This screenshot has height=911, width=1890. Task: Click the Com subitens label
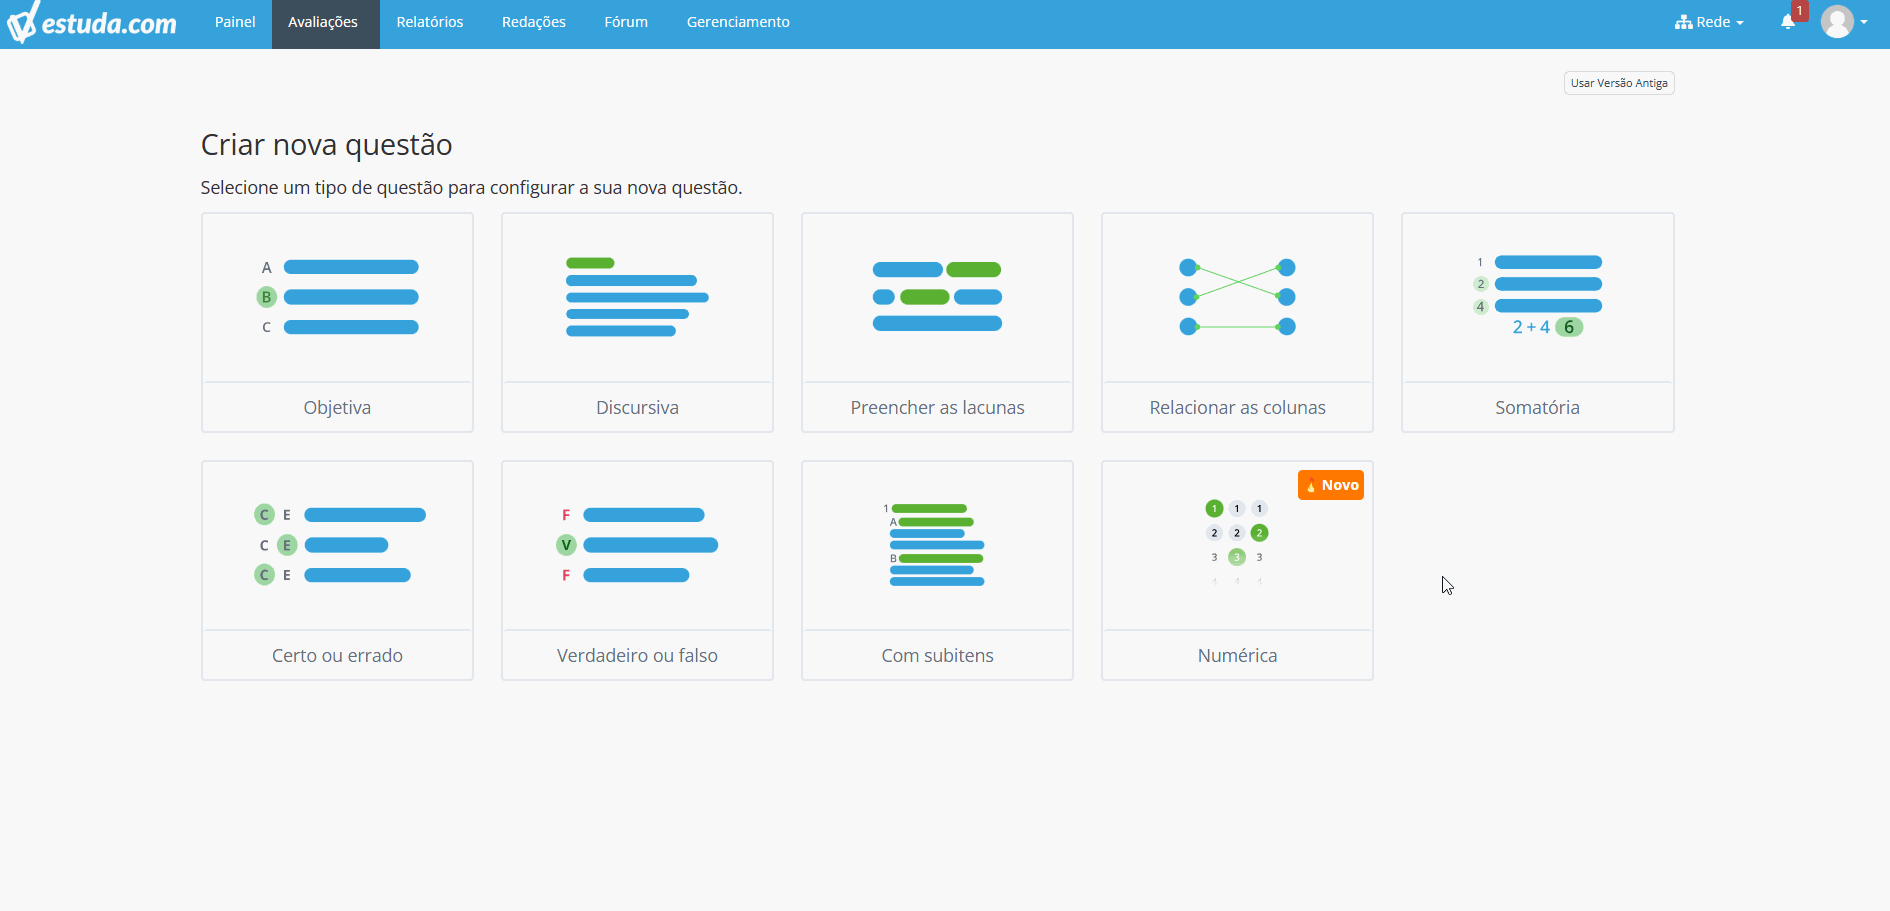pyautogui.click(x=937, y=655)
